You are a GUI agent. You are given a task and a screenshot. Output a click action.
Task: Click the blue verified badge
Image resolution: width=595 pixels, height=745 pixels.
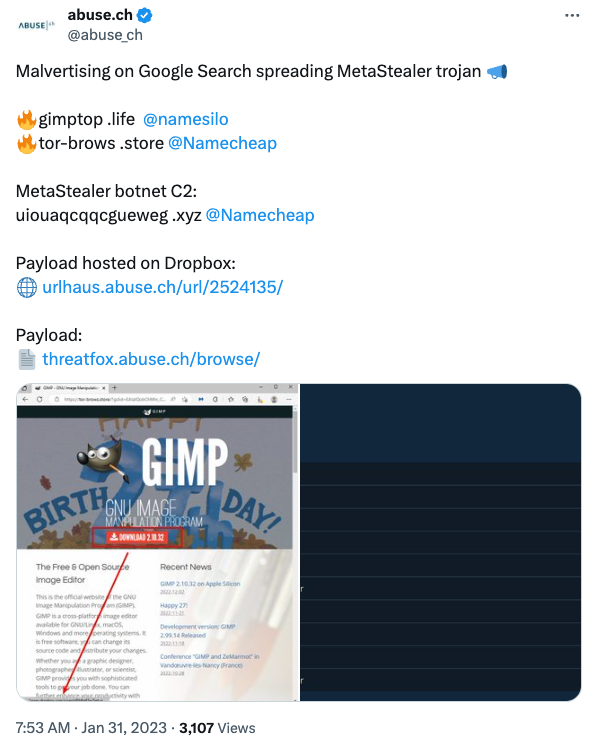(x=144, y=15)
